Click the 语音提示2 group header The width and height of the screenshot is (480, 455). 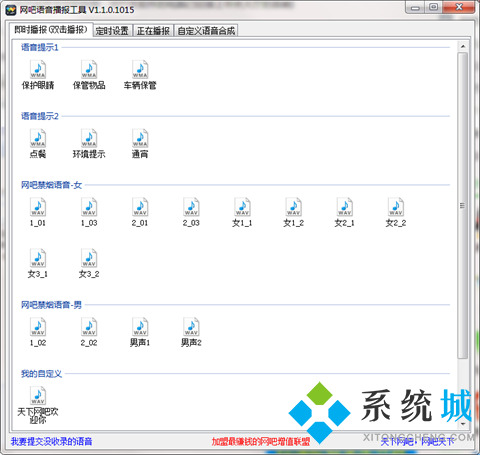40,116
